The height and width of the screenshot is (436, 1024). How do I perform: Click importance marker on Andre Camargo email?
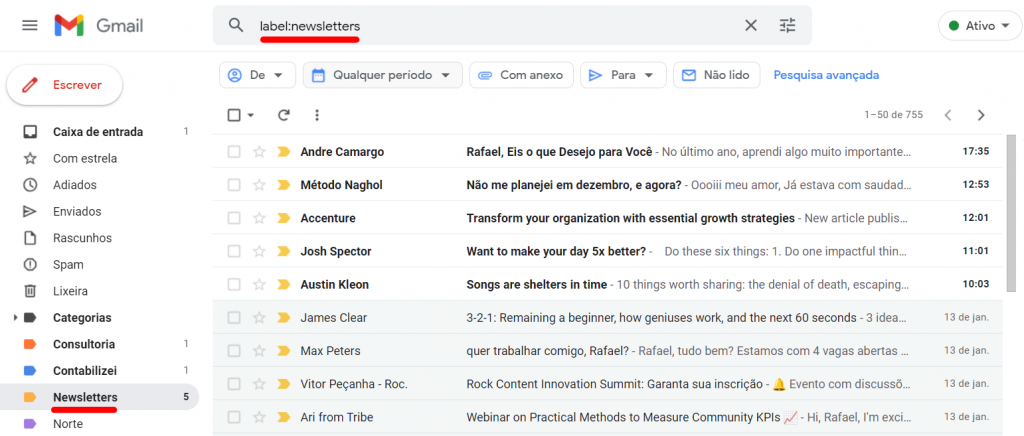[x=283, y=151]
